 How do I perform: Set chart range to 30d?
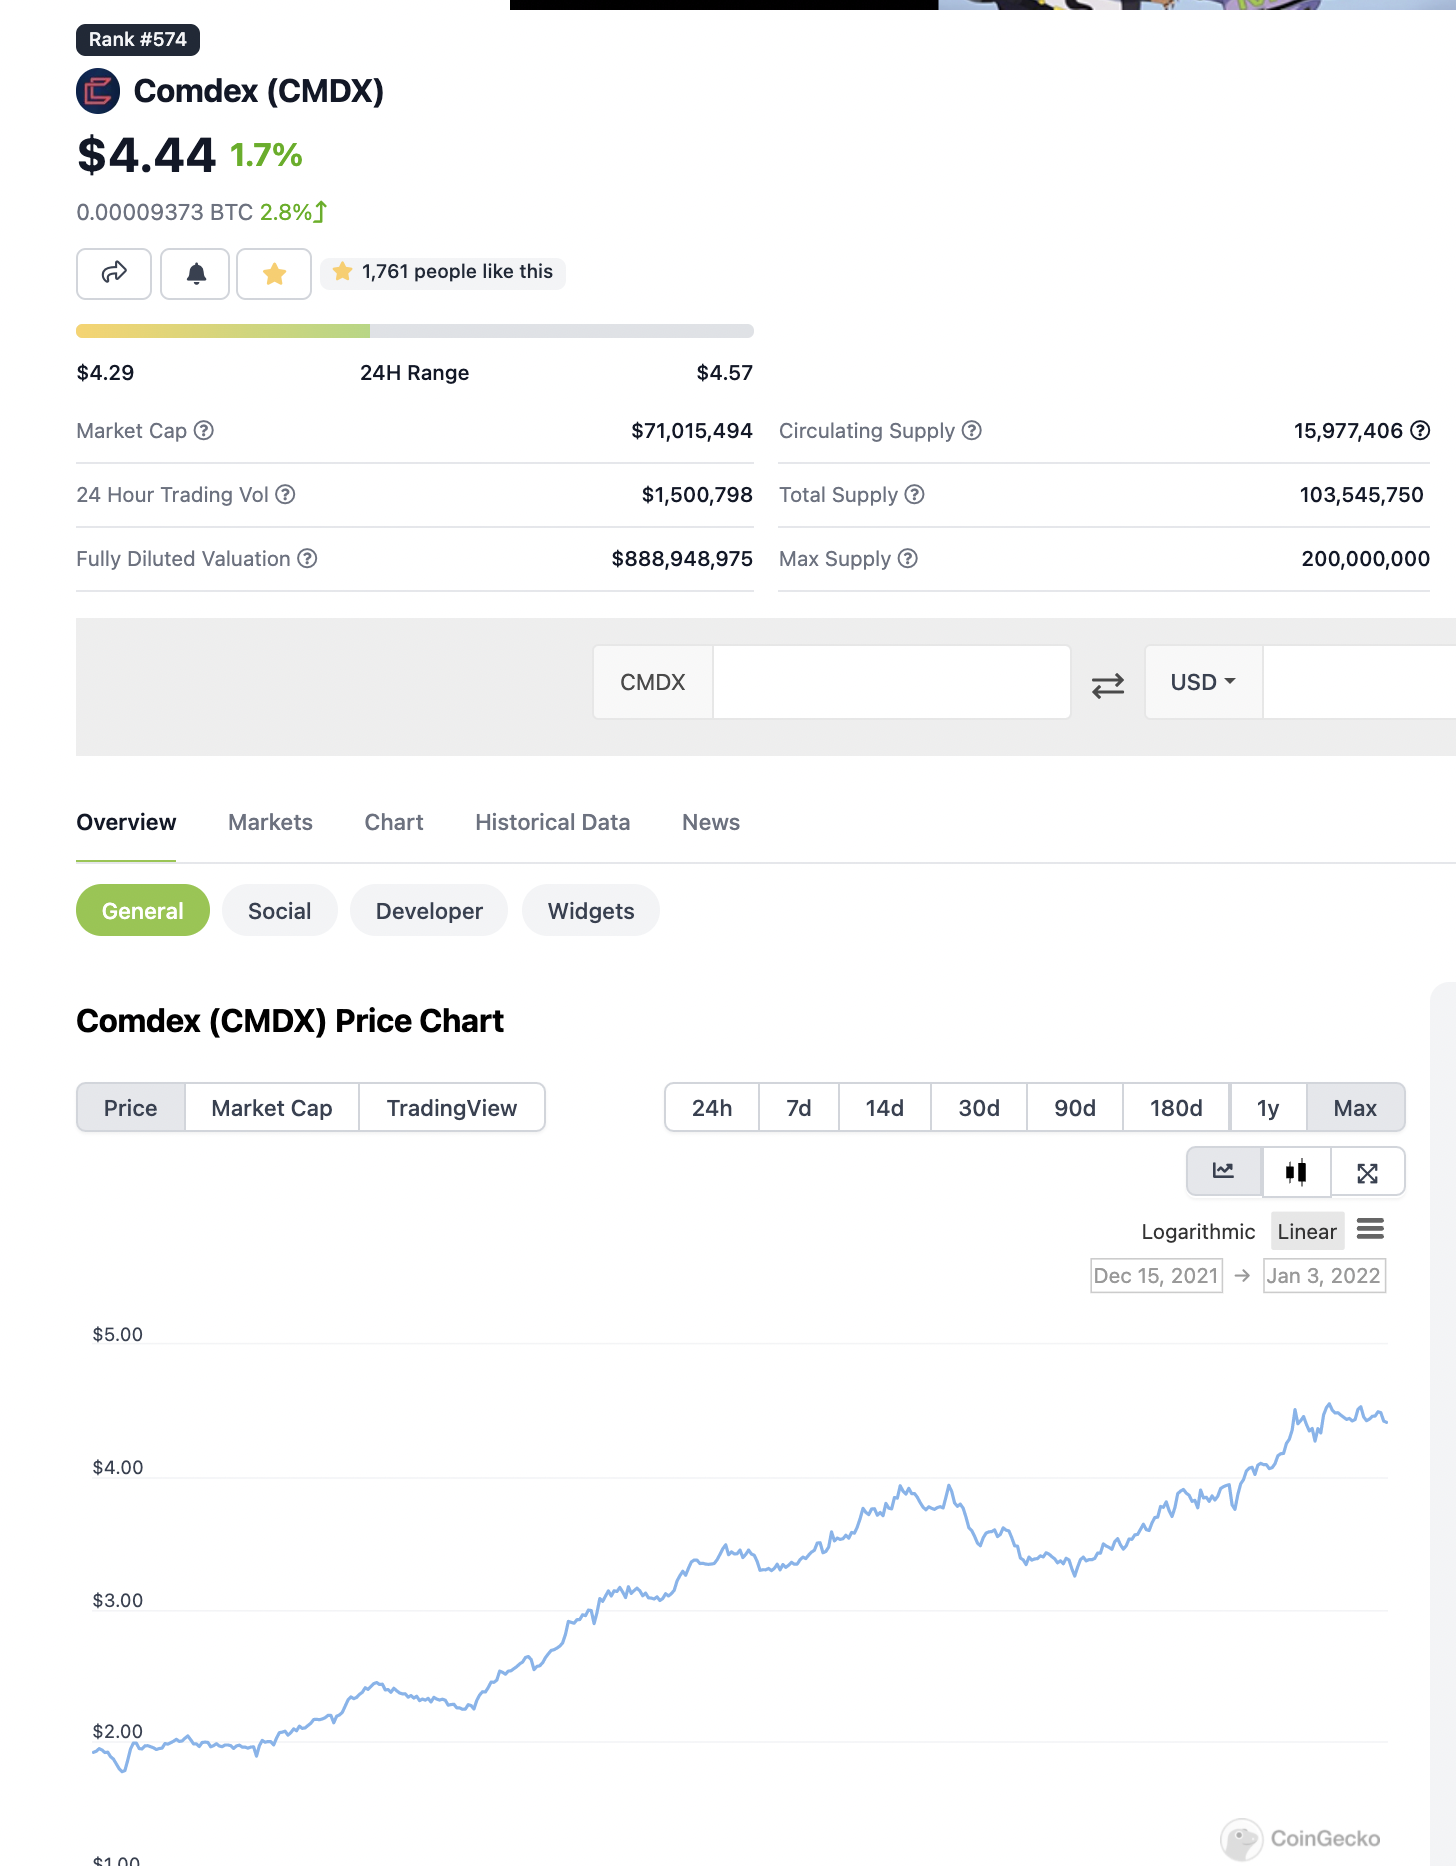pyautogui.click(x=979, y=1108)
